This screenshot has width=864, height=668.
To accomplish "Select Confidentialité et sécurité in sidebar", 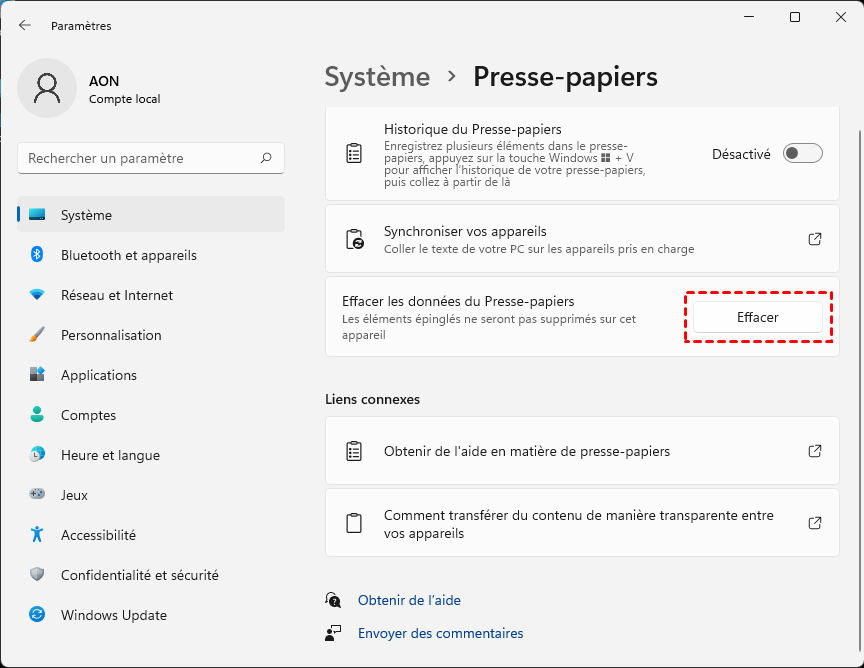I will [x=139, y=575].
